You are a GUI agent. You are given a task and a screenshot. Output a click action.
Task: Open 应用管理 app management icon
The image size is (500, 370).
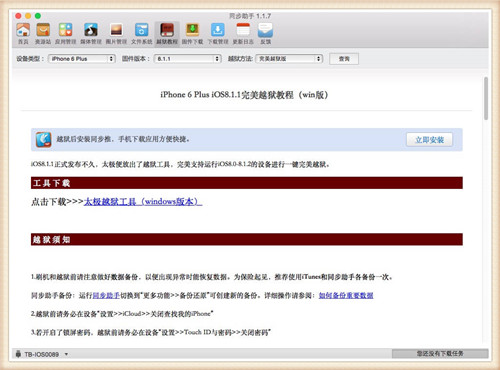tap(66, 33)
